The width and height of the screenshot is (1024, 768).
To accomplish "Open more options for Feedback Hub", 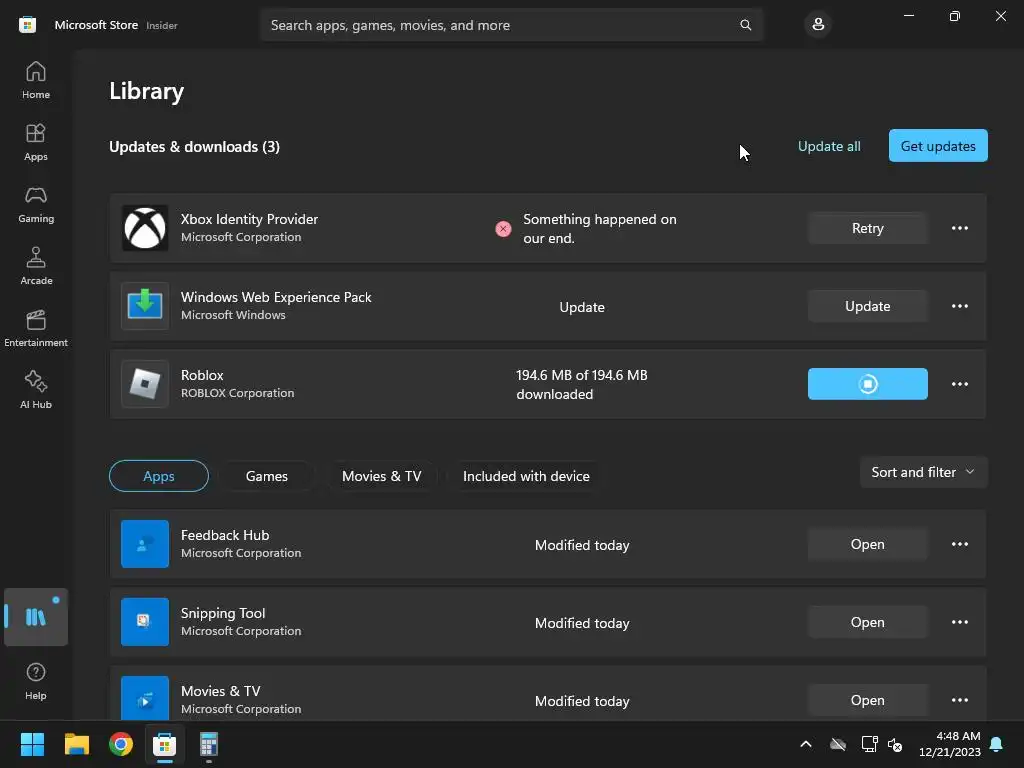I will pos(959,544).
